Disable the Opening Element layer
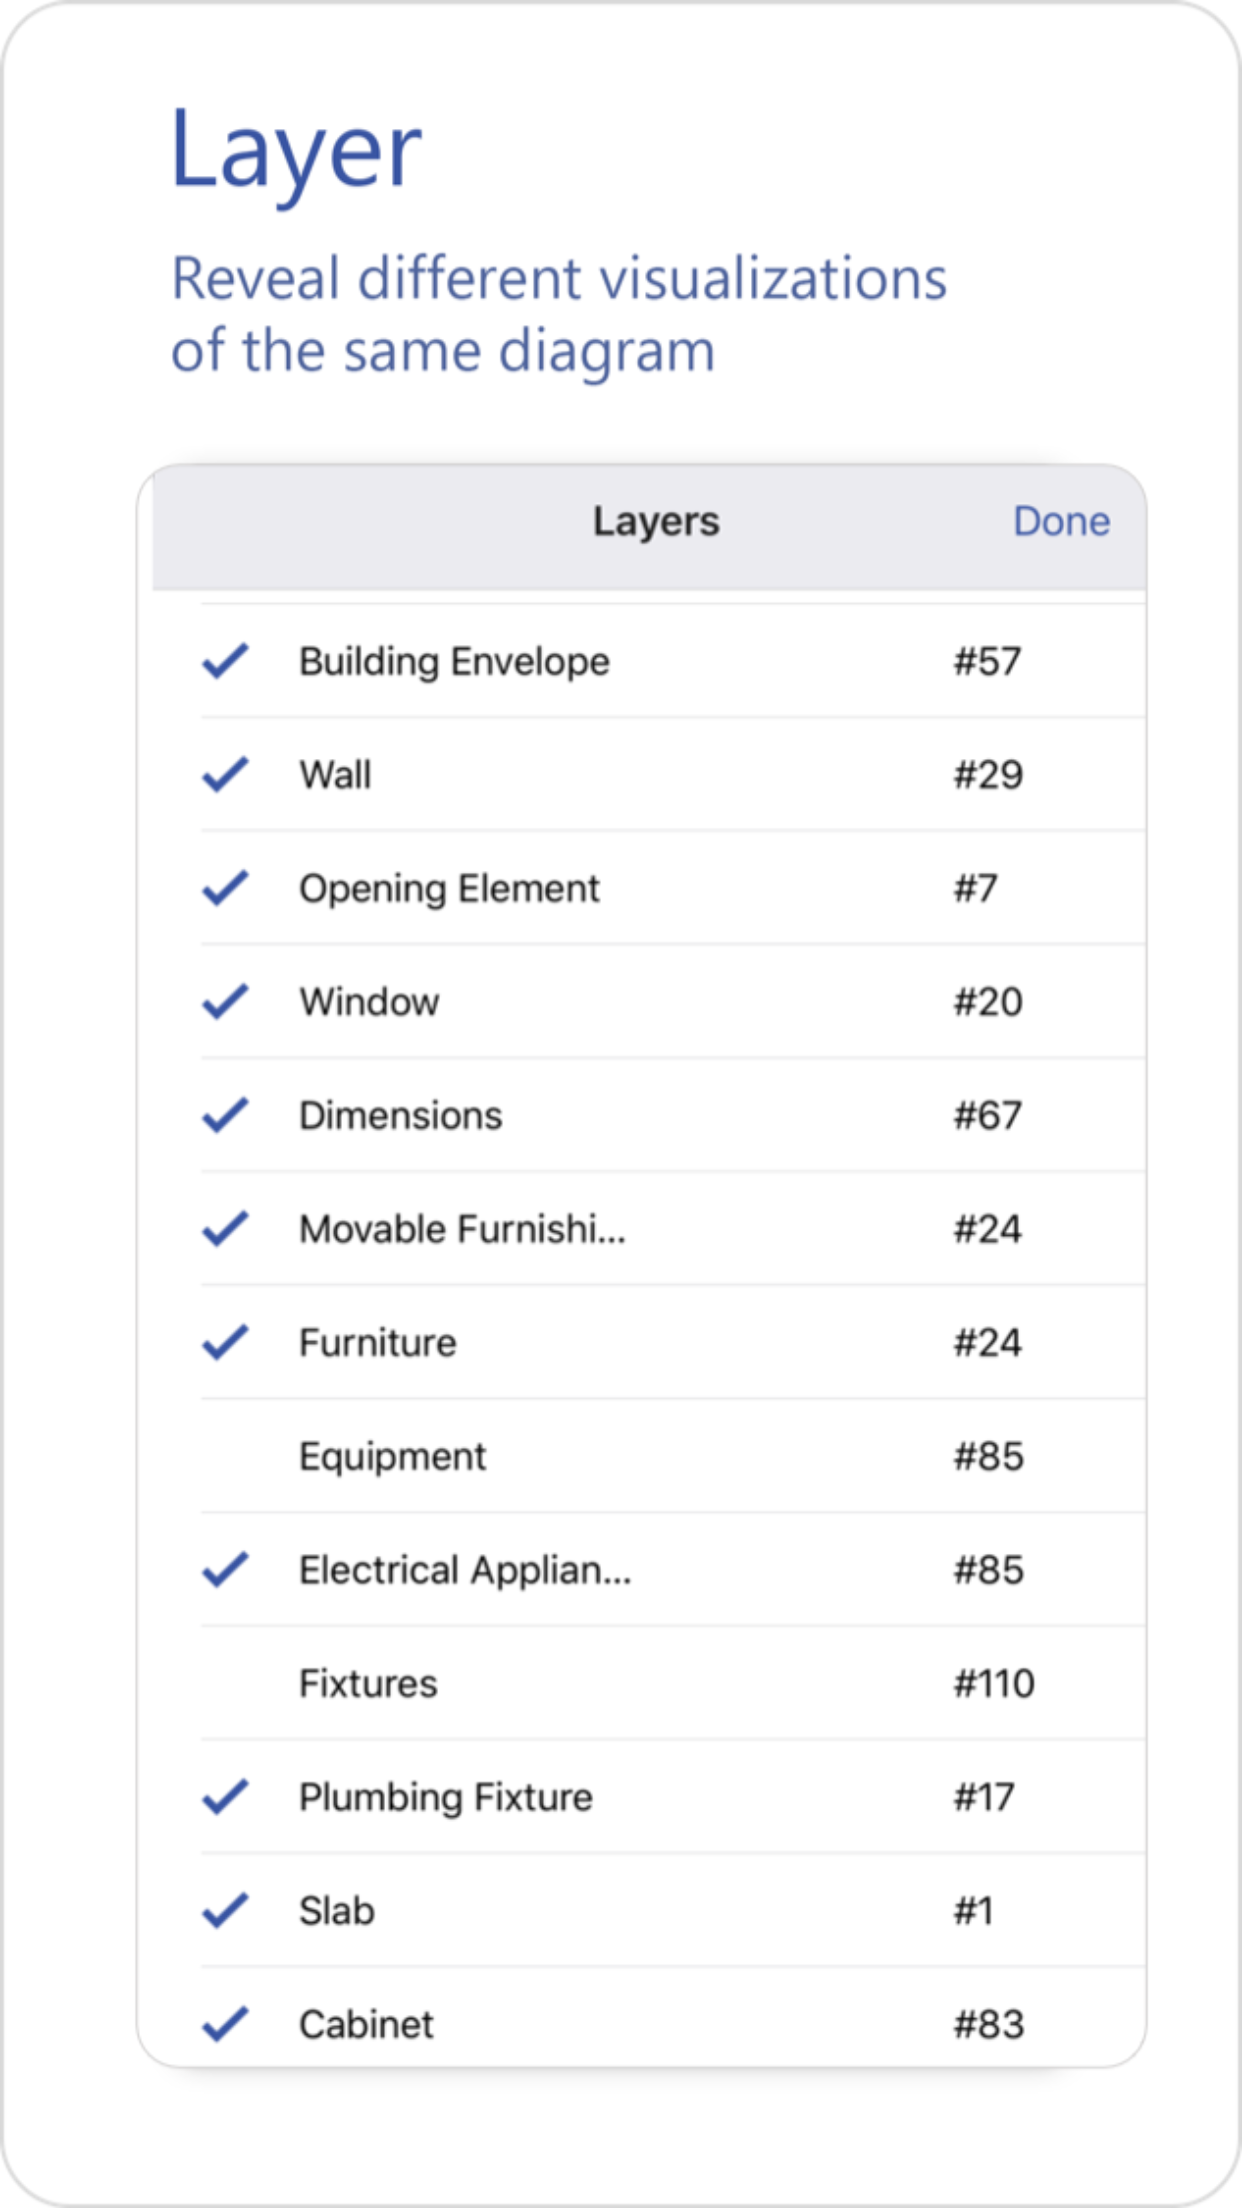 (226, 888)
